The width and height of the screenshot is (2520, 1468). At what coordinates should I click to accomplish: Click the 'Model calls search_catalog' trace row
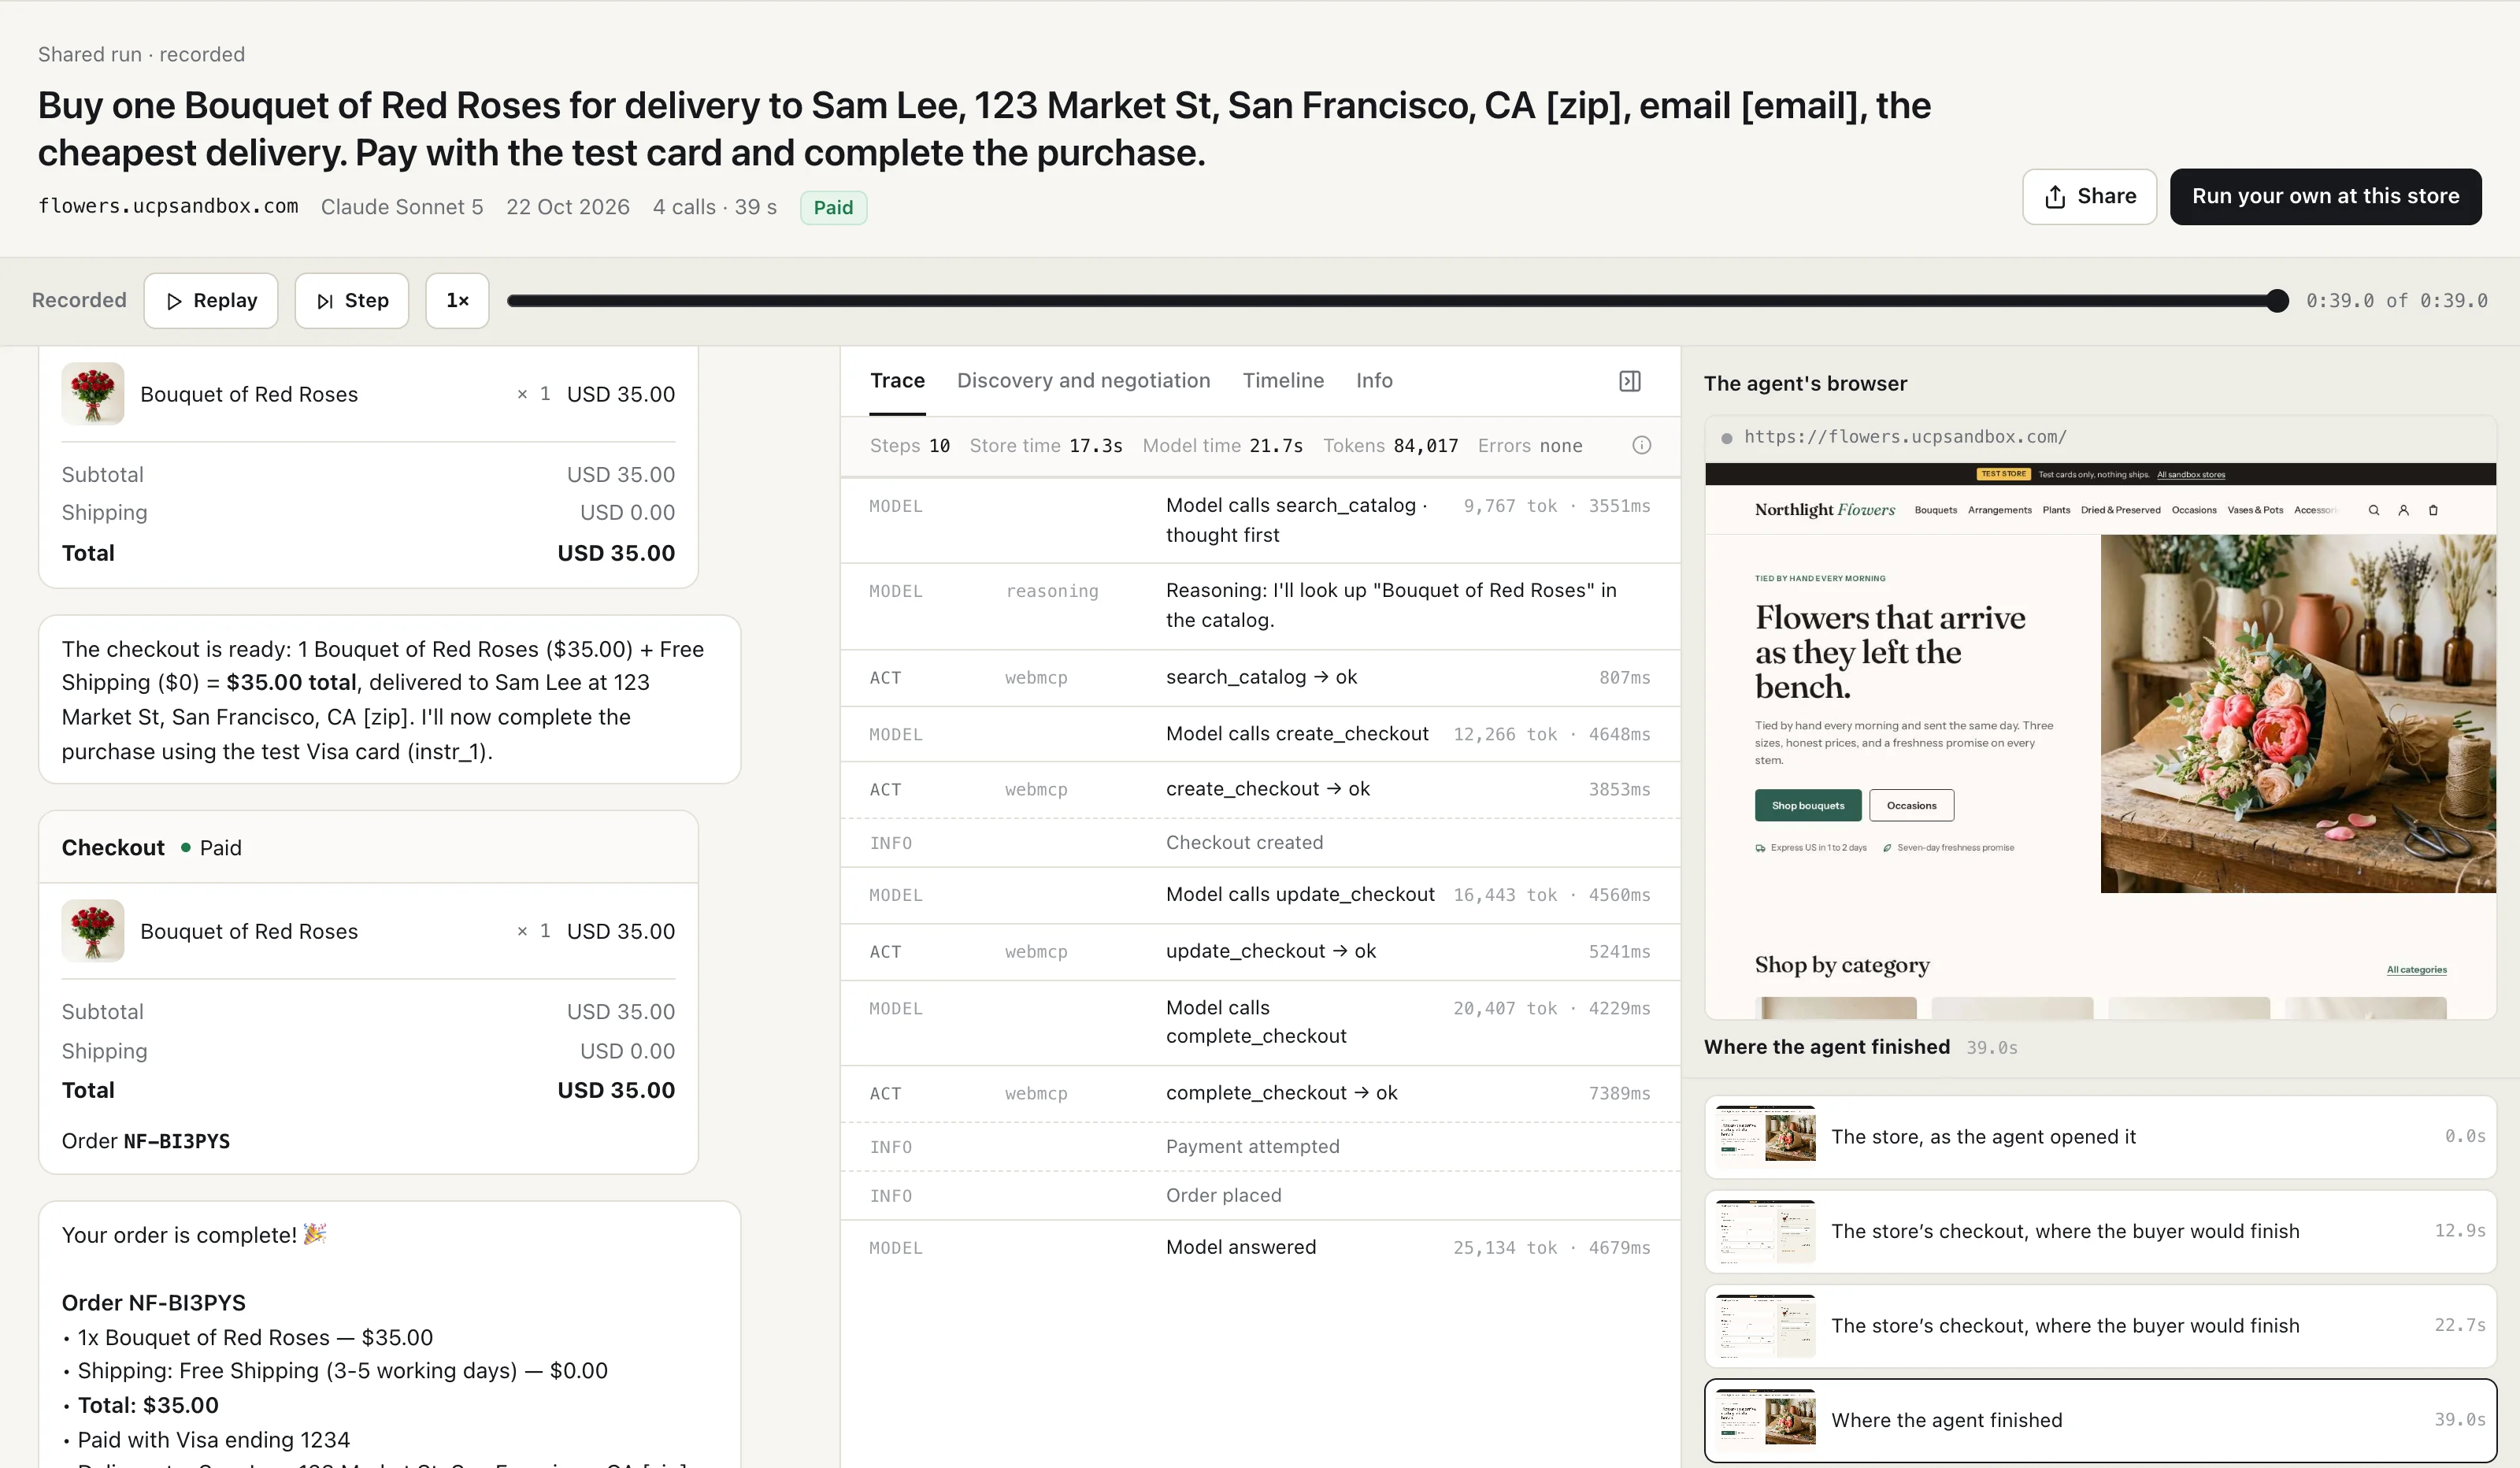point(1260,520)
